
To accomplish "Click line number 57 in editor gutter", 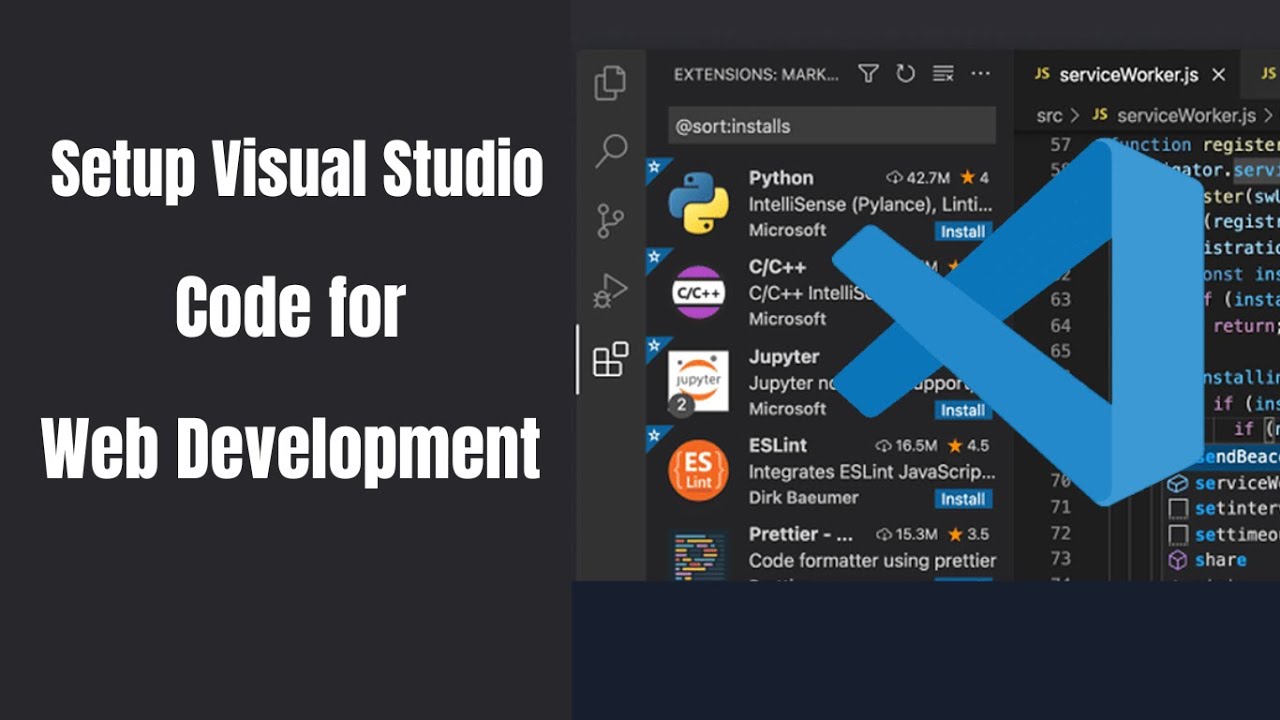I will (x=1060, y=145).
